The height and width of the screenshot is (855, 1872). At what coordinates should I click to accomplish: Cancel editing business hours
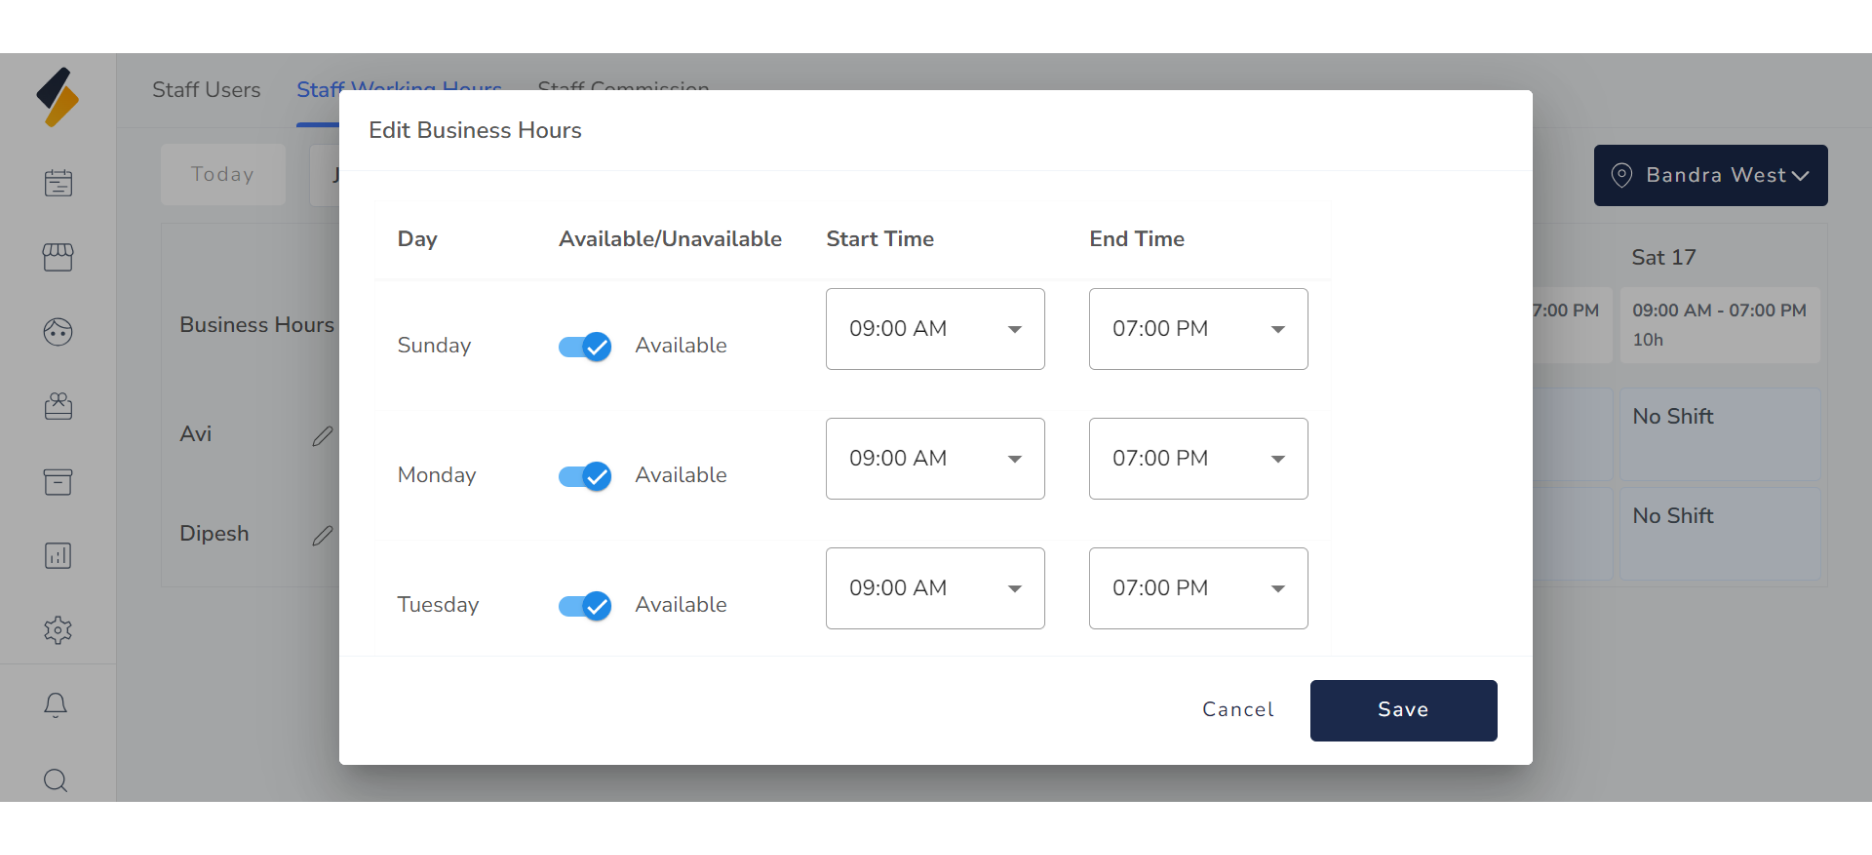pyautogui.click(x=1238, y=710)
